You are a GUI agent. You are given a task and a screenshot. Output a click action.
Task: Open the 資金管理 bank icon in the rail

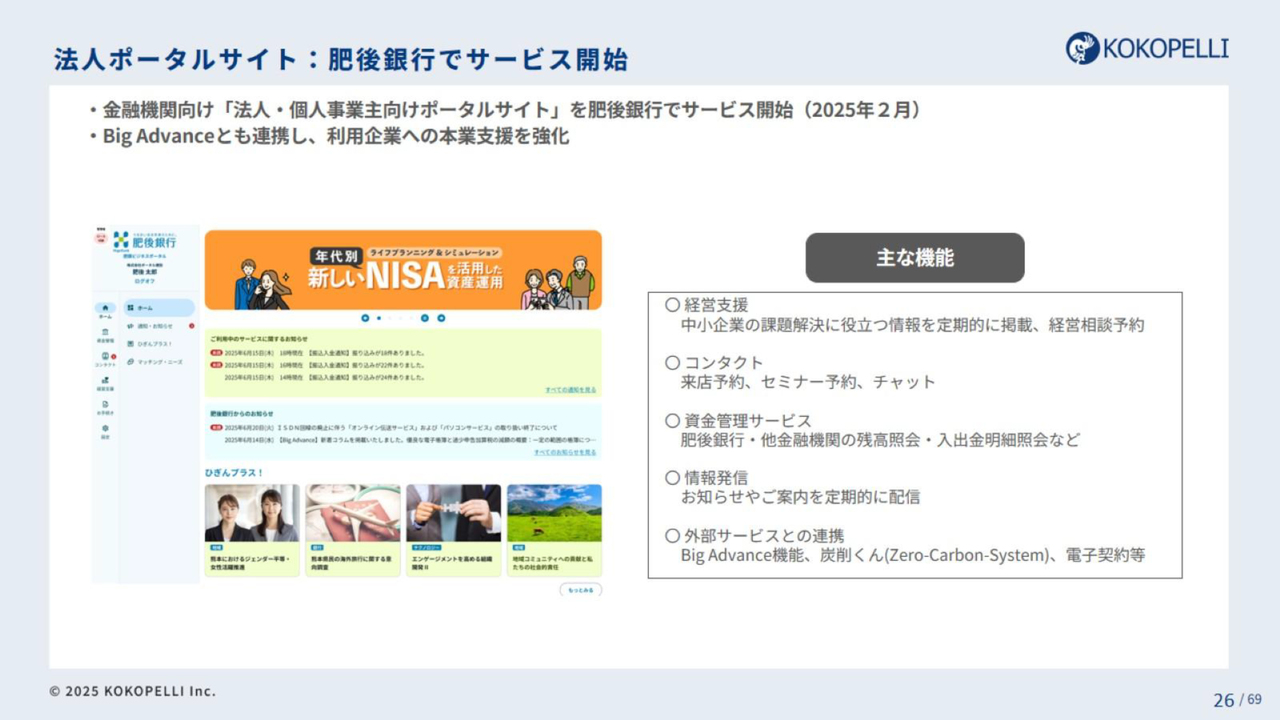[105, 334]
